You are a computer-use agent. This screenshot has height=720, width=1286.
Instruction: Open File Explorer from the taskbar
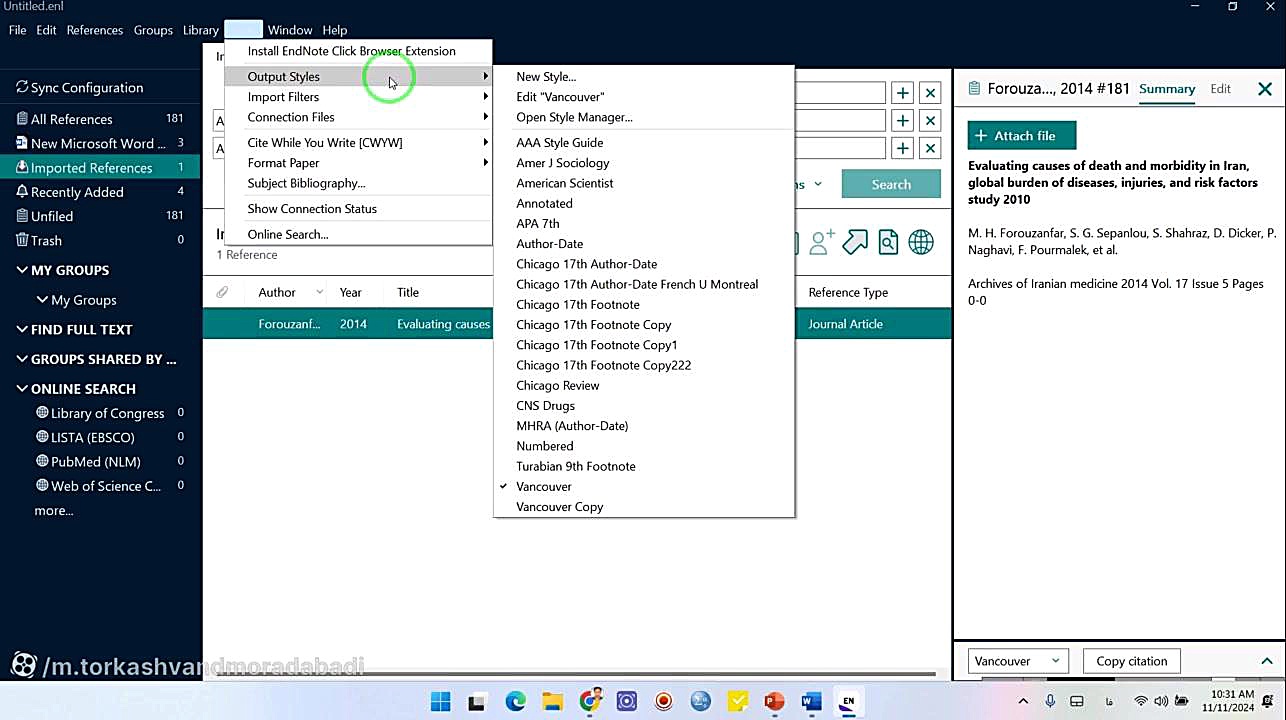[x=552, y=702]
